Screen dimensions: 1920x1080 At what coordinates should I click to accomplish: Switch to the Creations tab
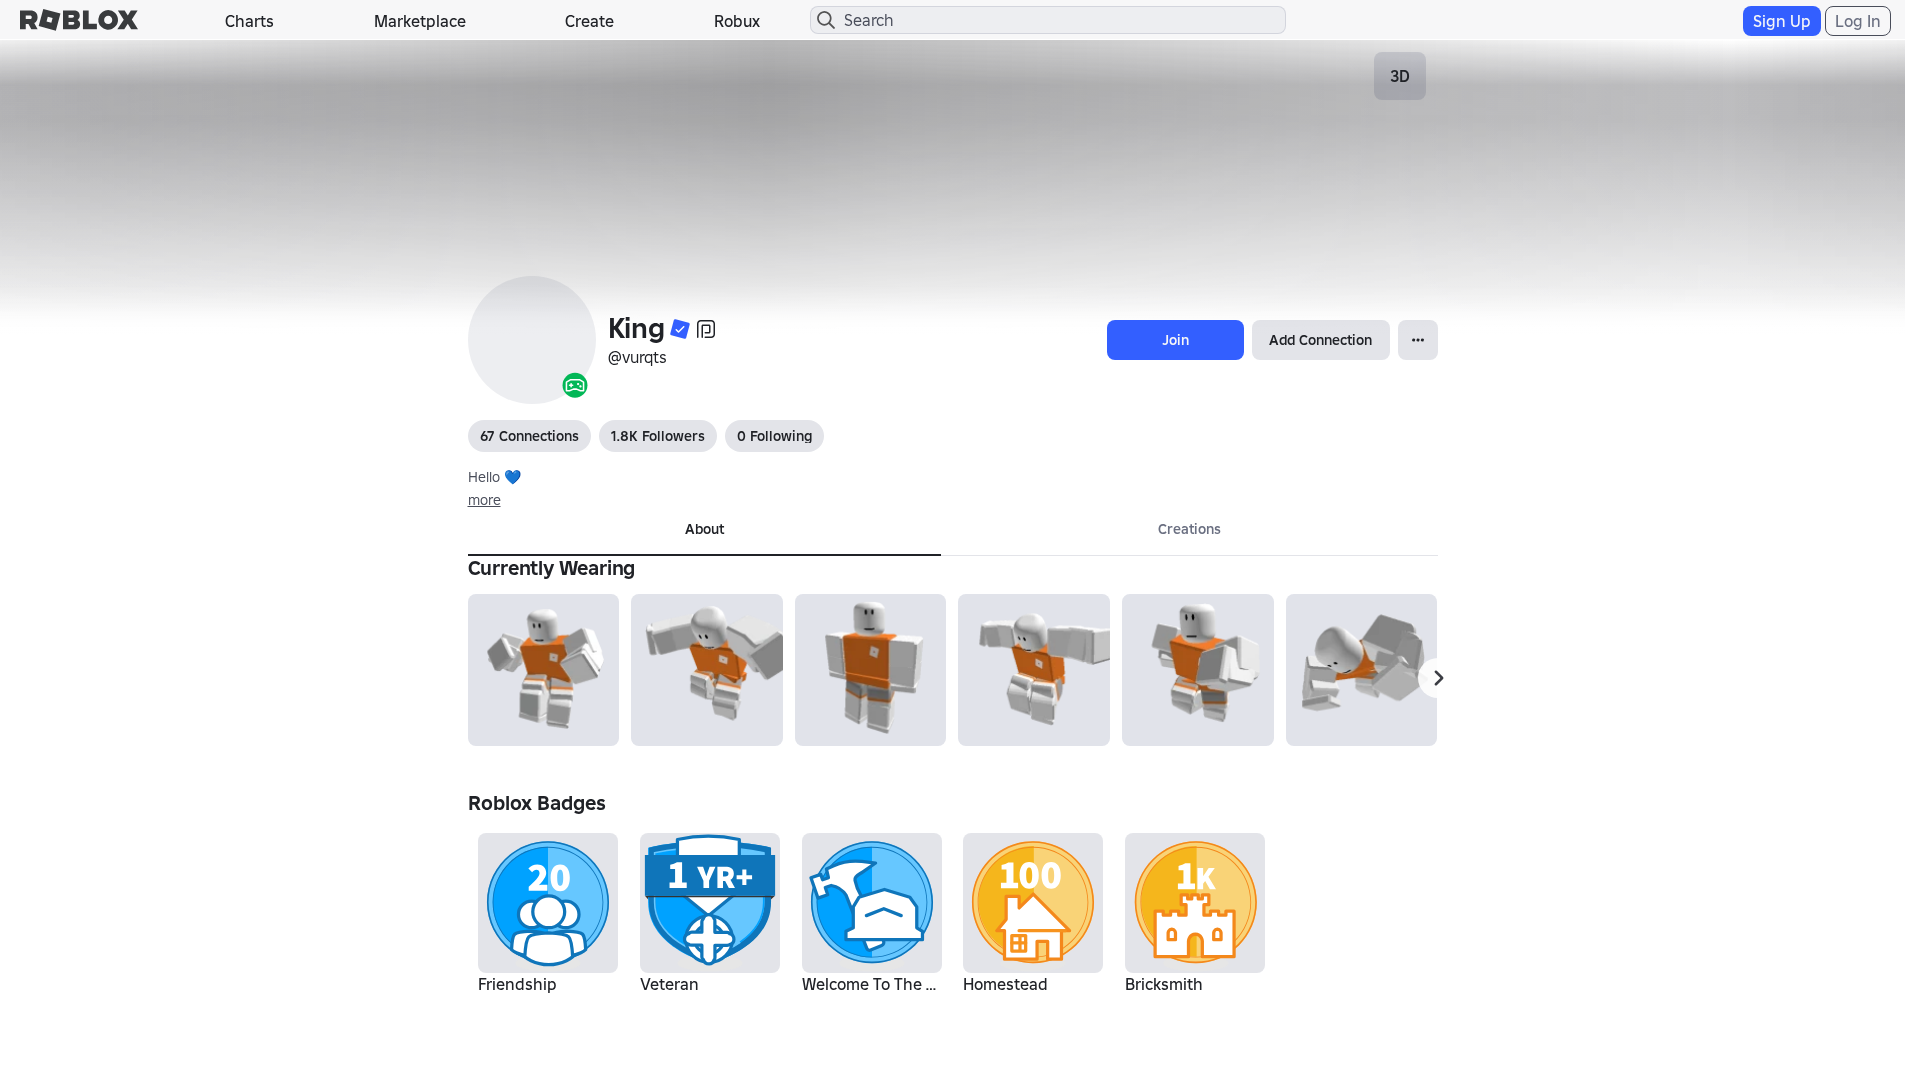coord(1189,529)
